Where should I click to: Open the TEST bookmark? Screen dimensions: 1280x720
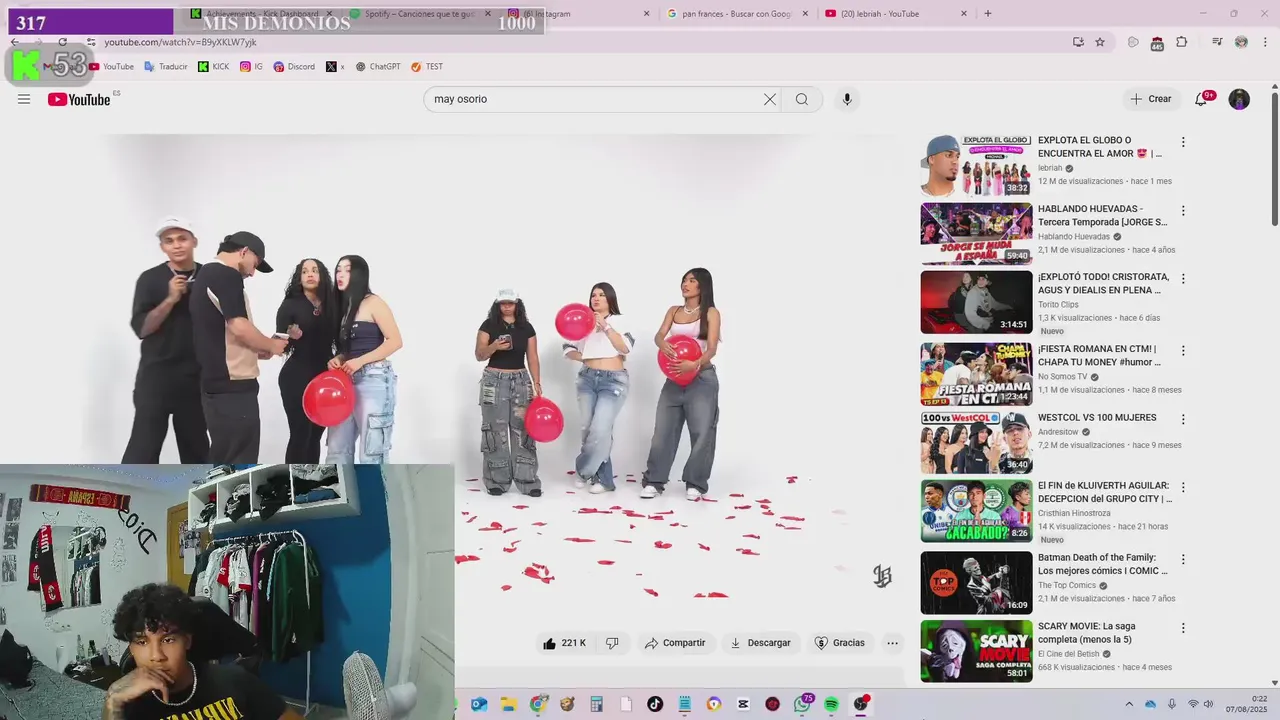427,67
